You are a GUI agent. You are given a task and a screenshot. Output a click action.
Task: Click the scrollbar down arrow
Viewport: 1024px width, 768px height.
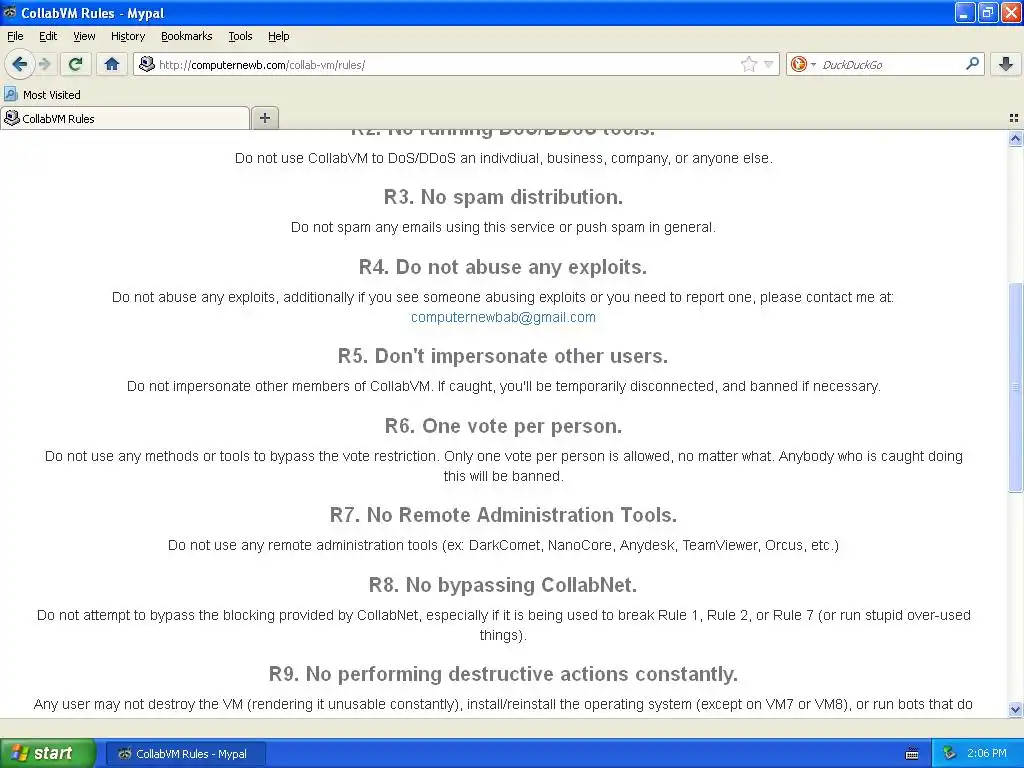pos(1015,709)
